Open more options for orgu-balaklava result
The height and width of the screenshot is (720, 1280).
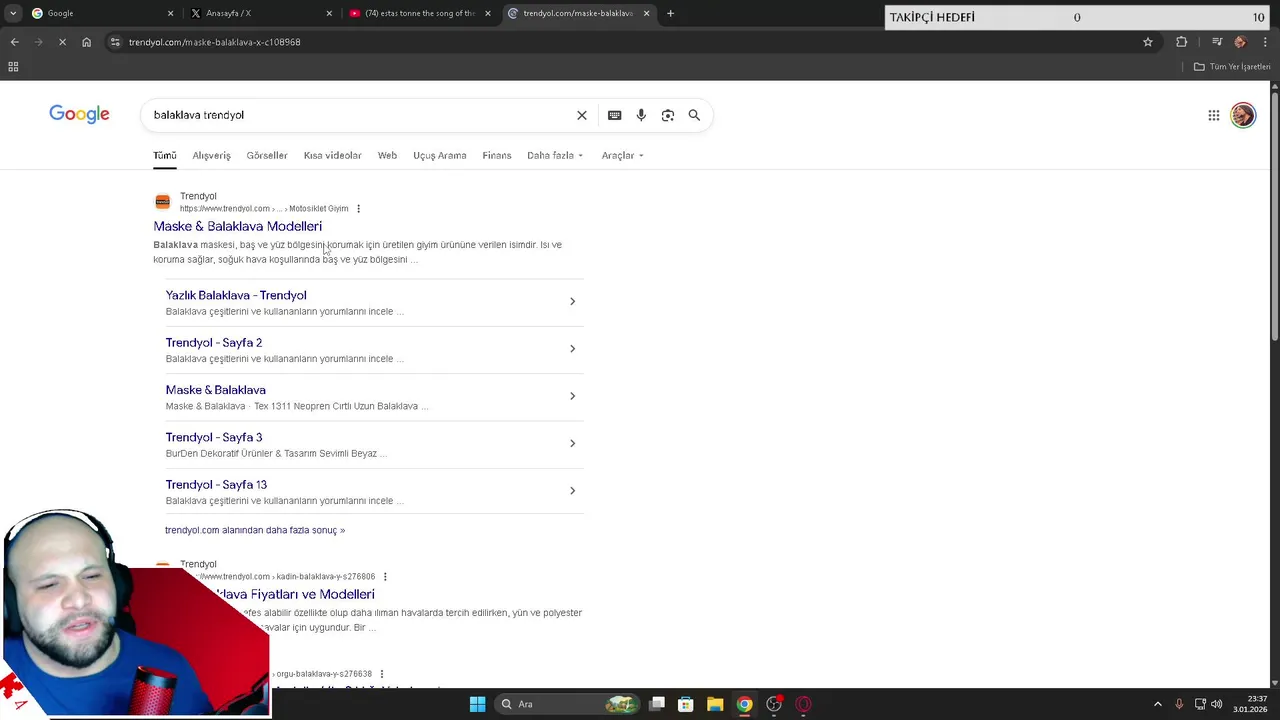(x=382, y=674)
